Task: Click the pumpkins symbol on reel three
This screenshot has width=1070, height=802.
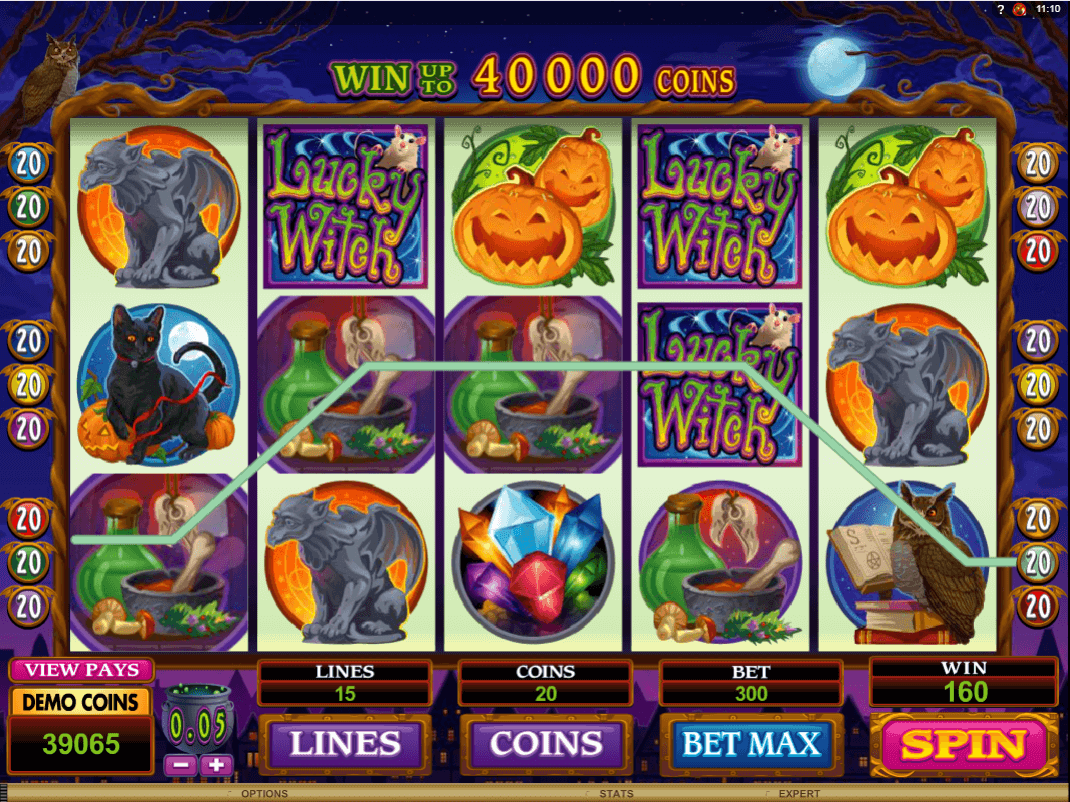Action: [x=533, y=206]
